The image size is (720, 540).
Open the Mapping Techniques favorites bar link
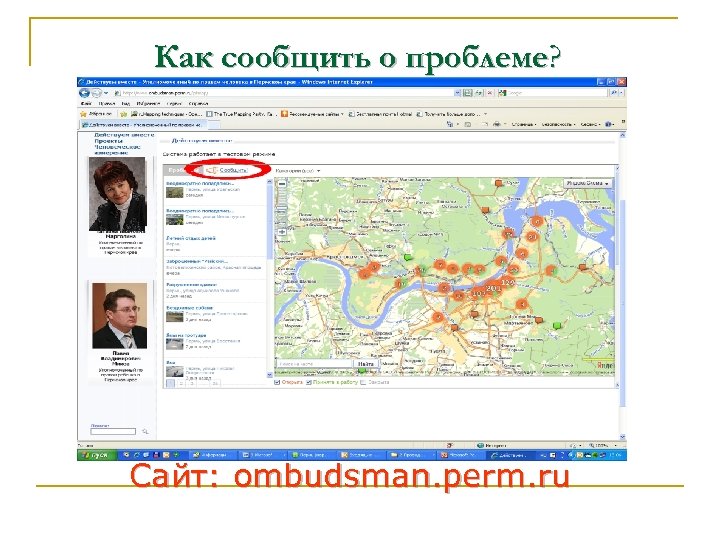pyautogui.click(x=167, y=114)
